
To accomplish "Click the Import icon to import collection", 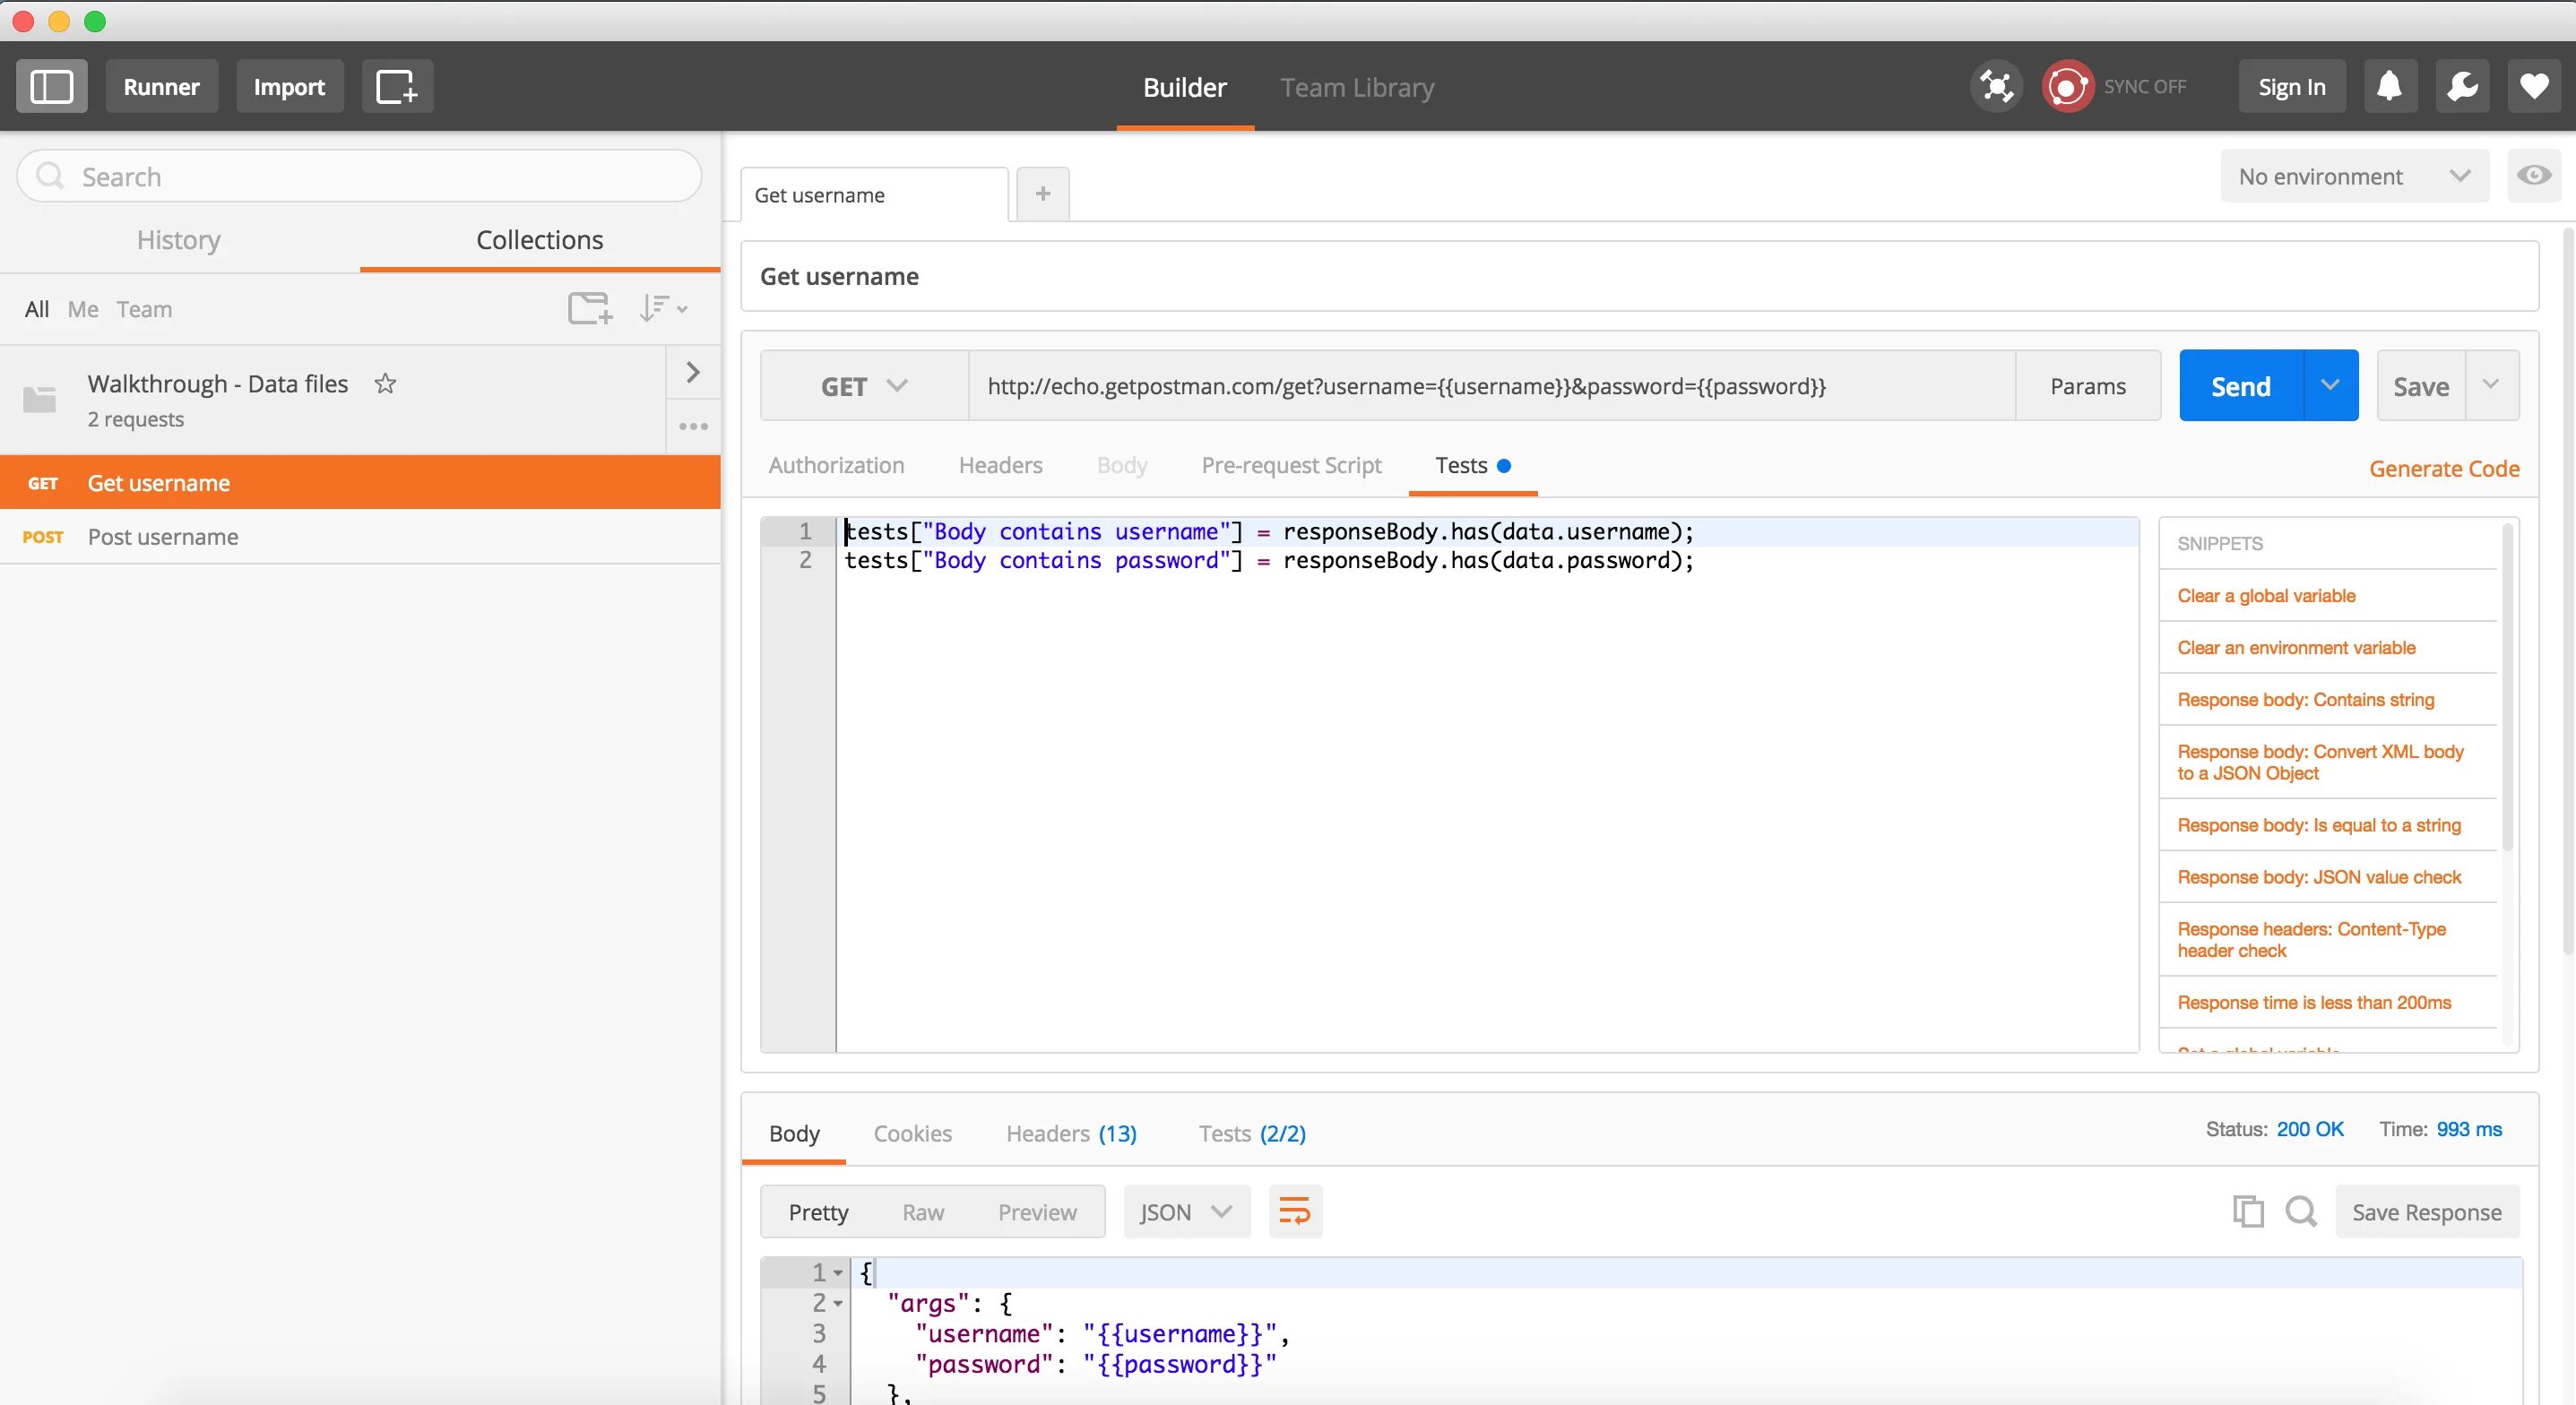I will [x=285, y=85].
